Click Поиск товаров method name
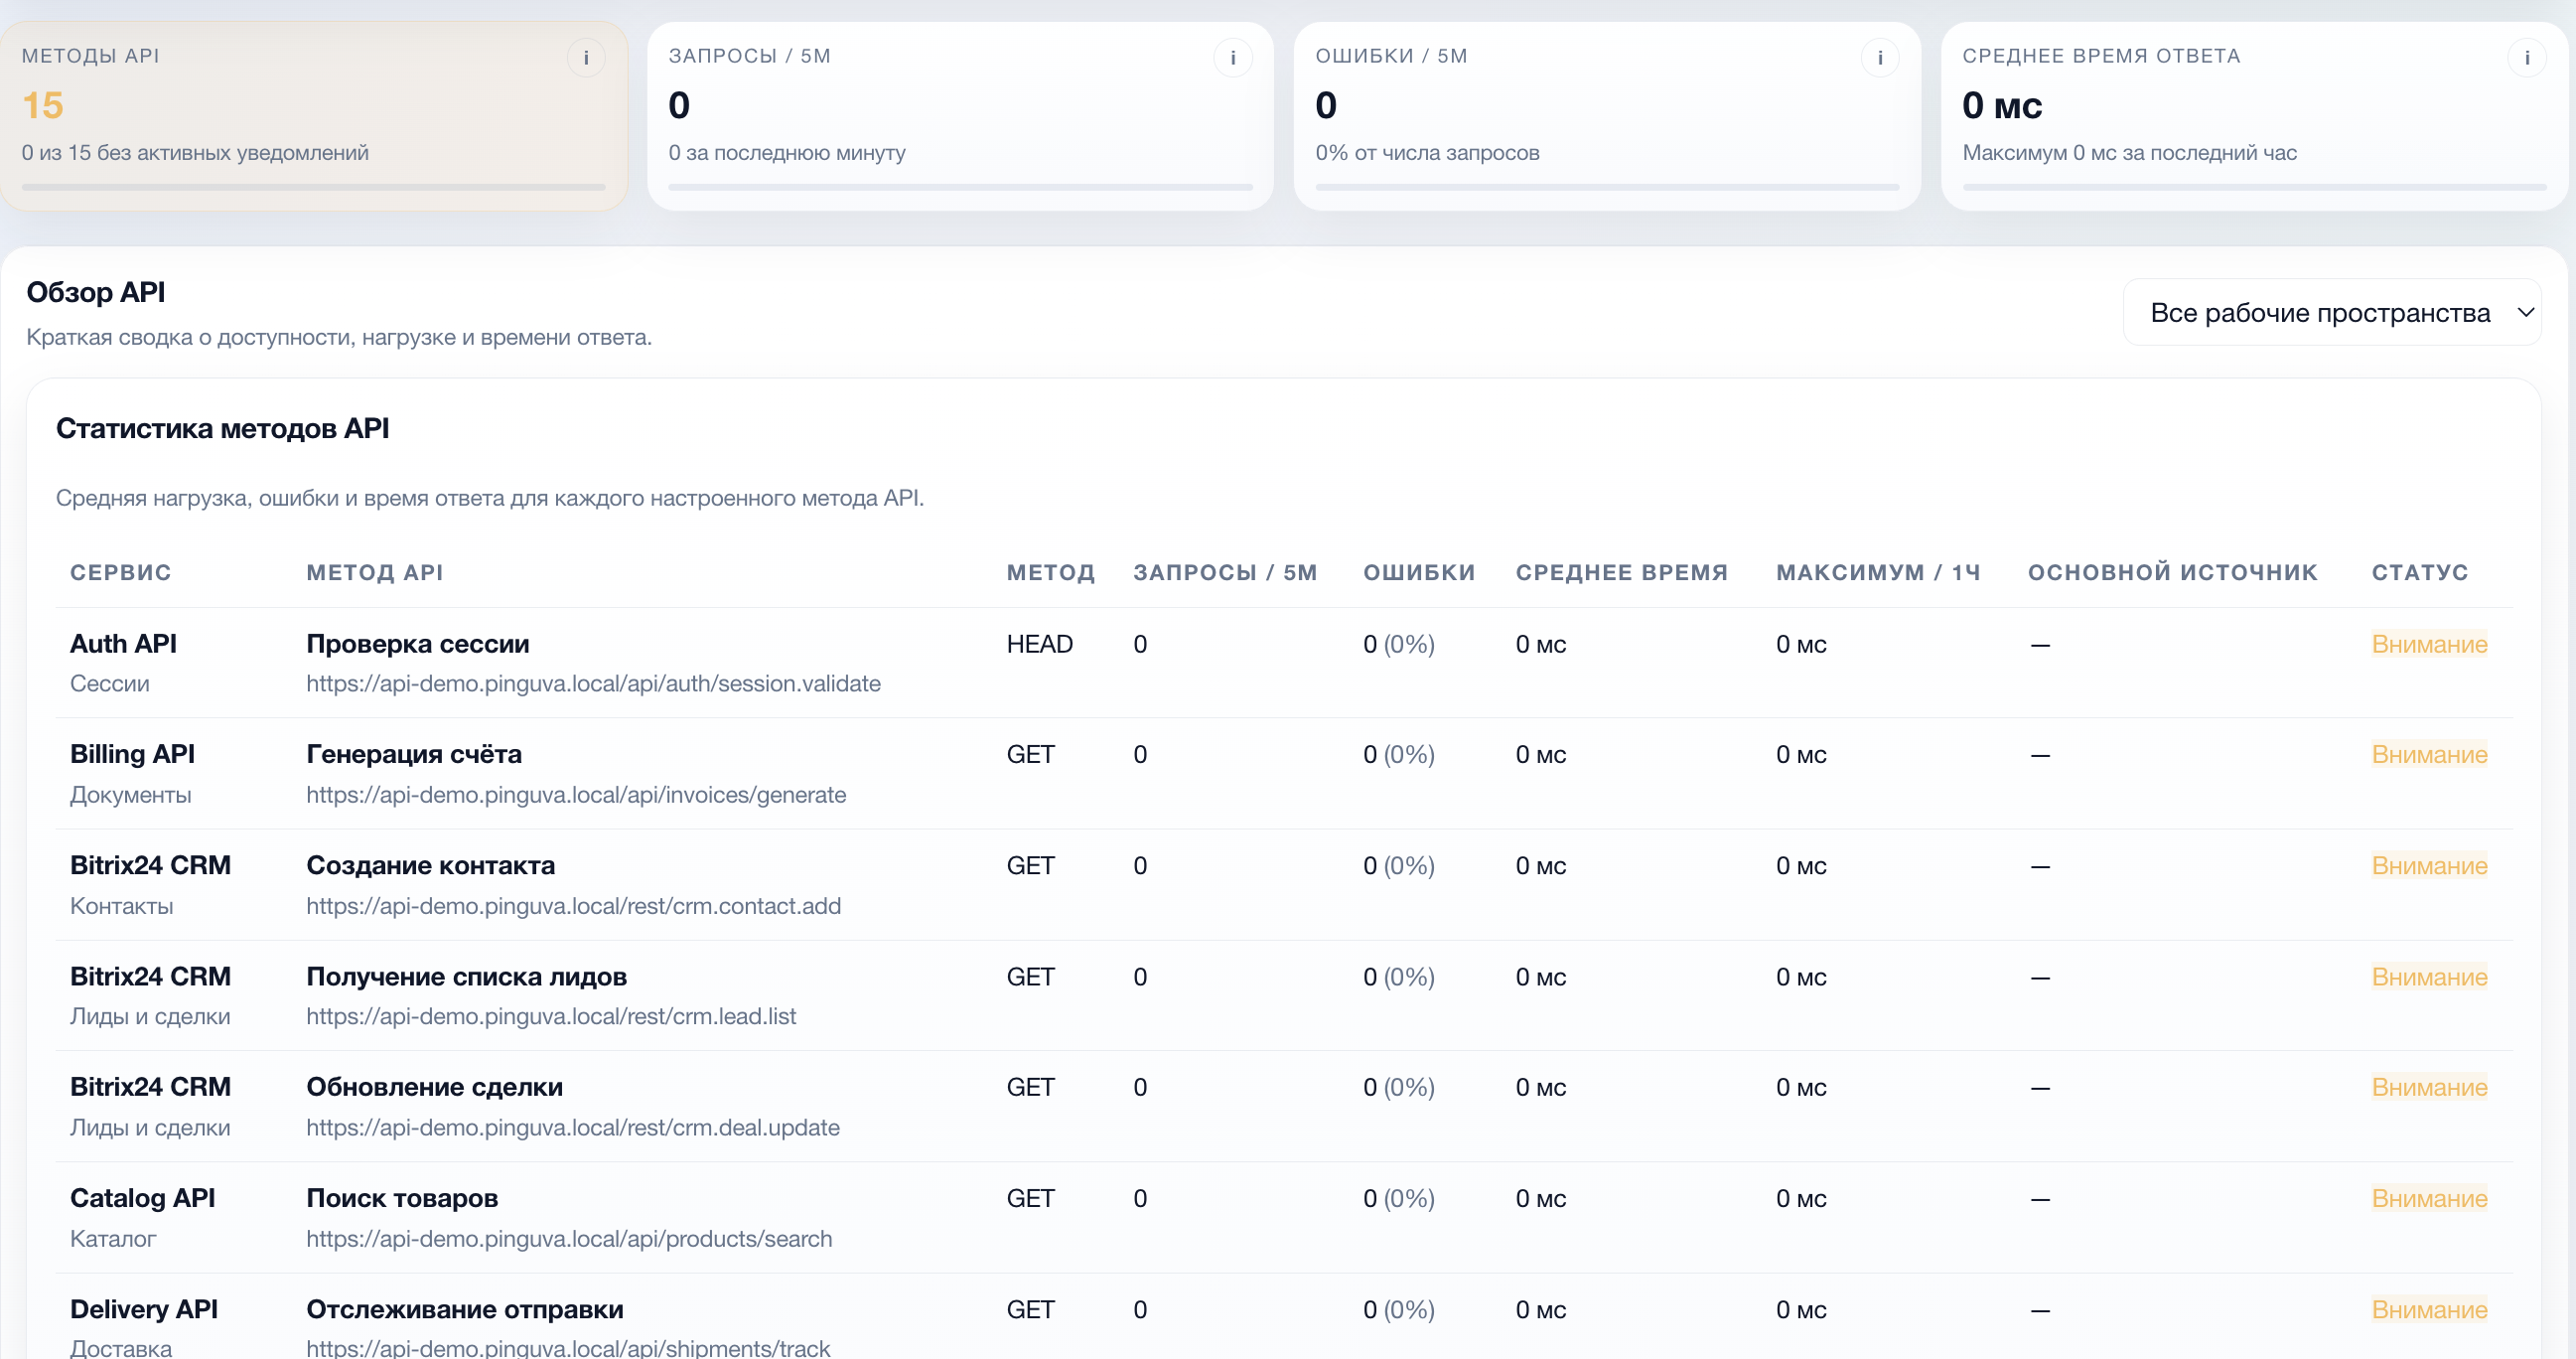 402,1197
